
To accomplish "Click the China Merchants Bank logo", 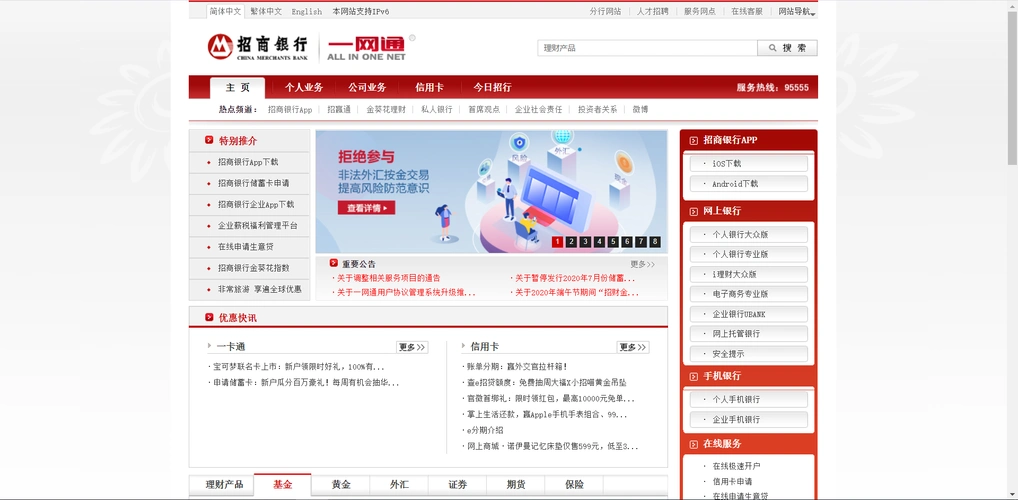I will [258, 47].
